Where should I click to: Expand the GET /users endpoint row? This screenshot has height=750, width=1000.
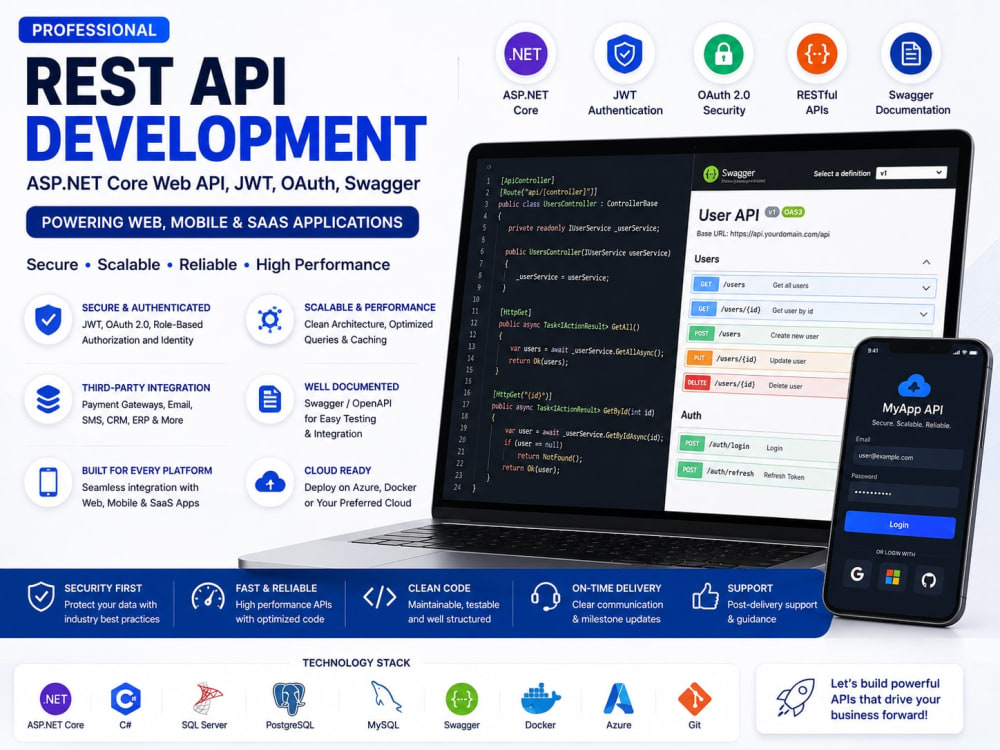pos(813,286)
